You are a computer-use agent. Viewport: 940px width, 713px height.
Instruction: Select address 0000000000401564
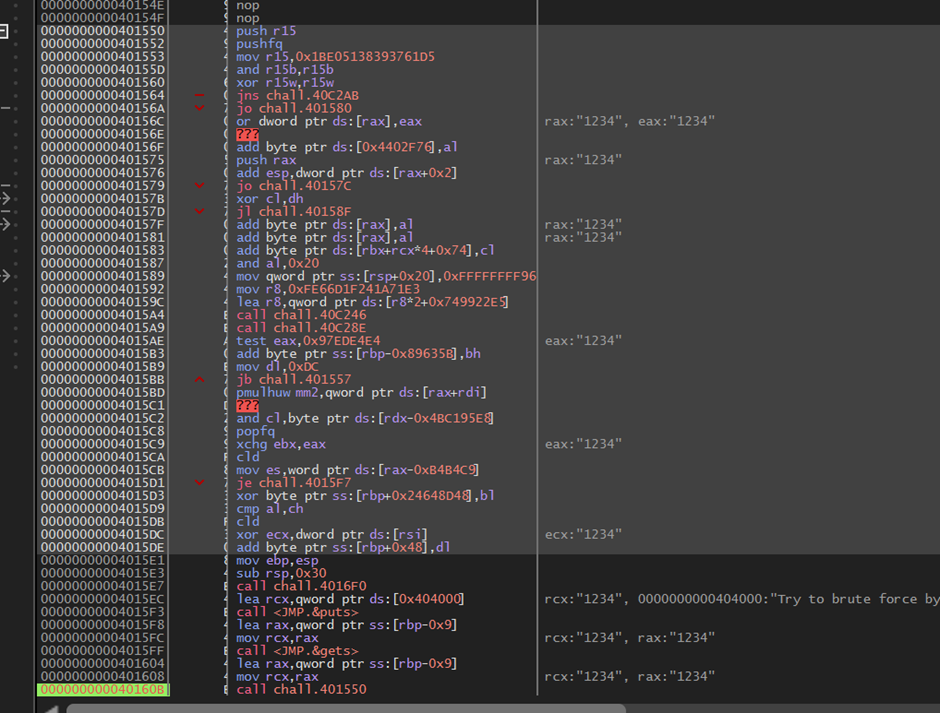tap(103, 95)
